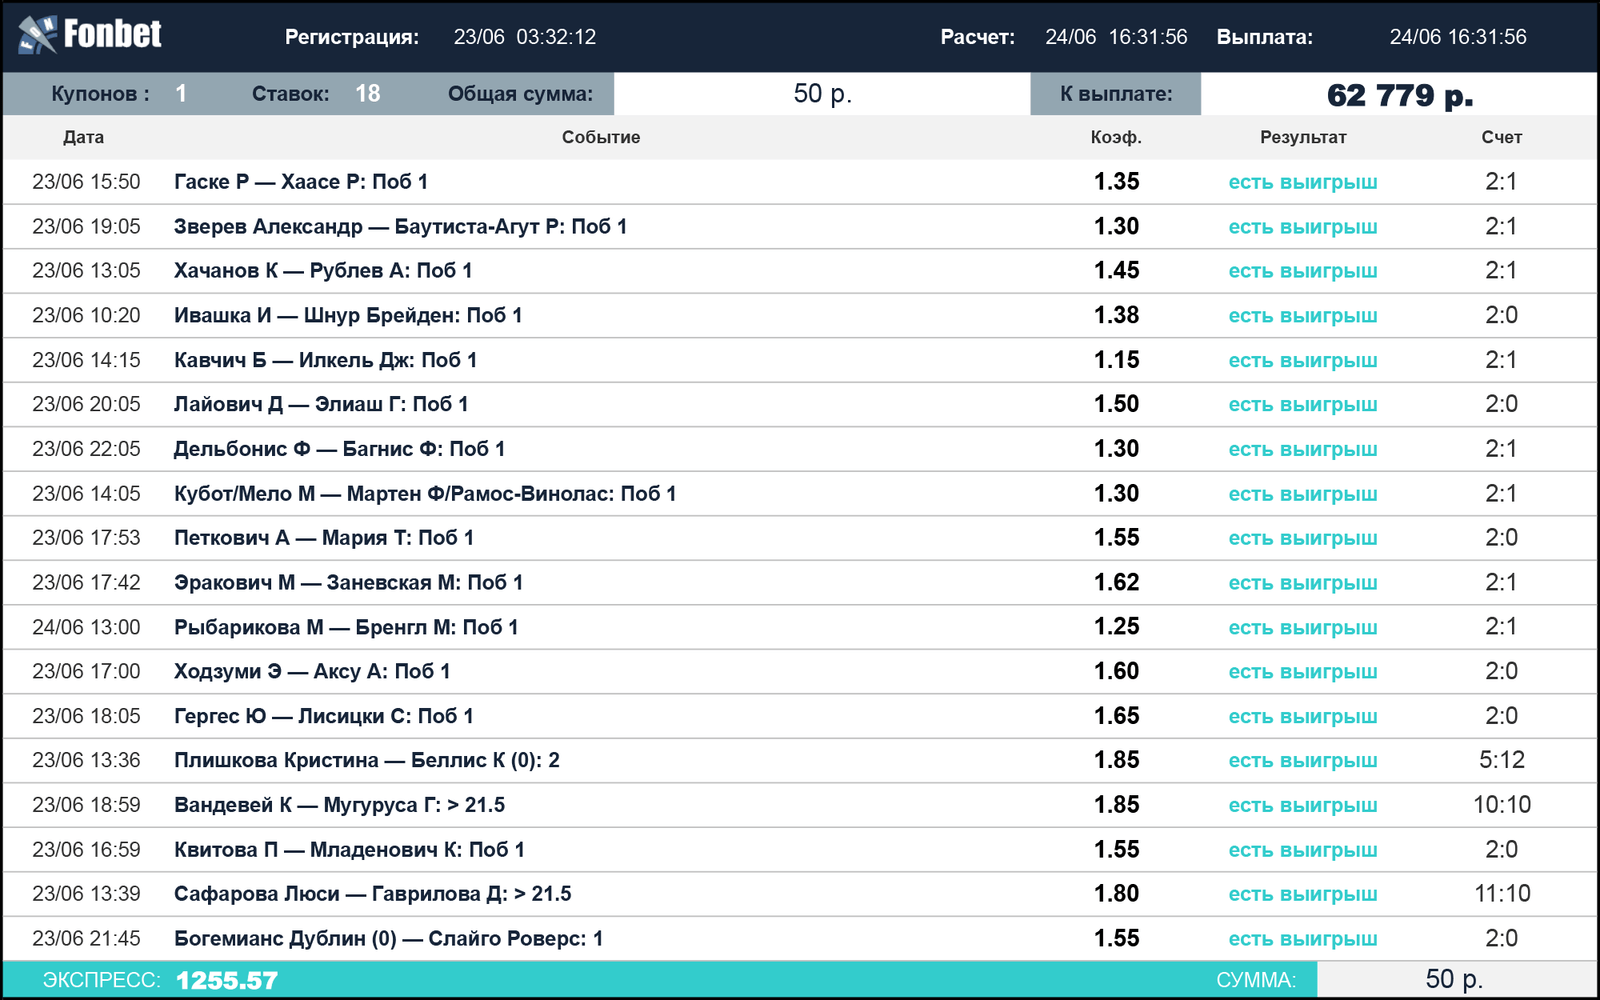Click the СУММА 50 р. field
The width and height of the screenshot is (1600, 1000).
pos(1456,980)
